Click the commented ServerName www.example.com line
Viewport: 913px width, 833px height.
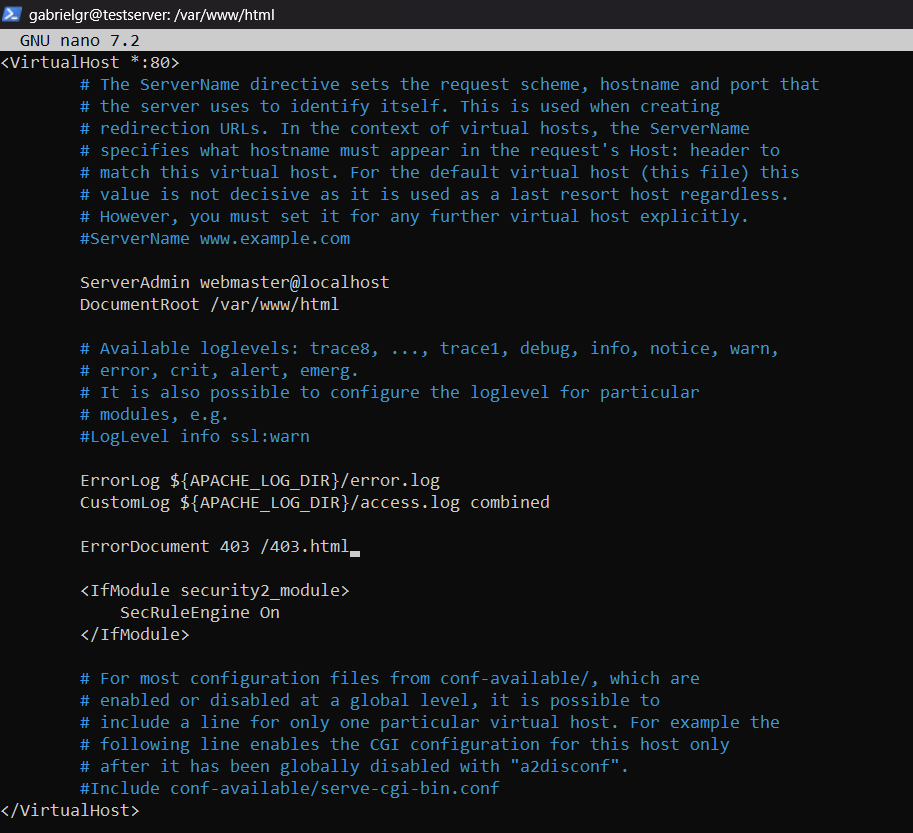coord(215,238)
